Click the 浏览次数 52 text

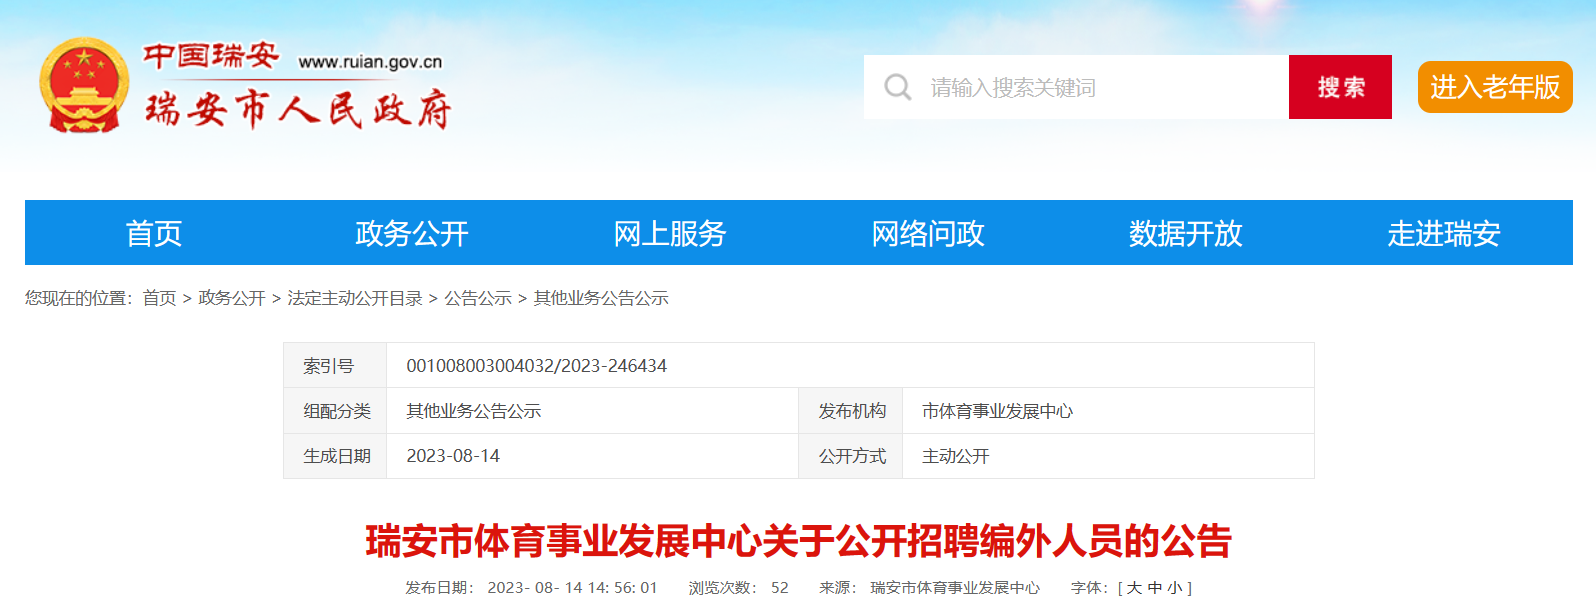point(738,588)
